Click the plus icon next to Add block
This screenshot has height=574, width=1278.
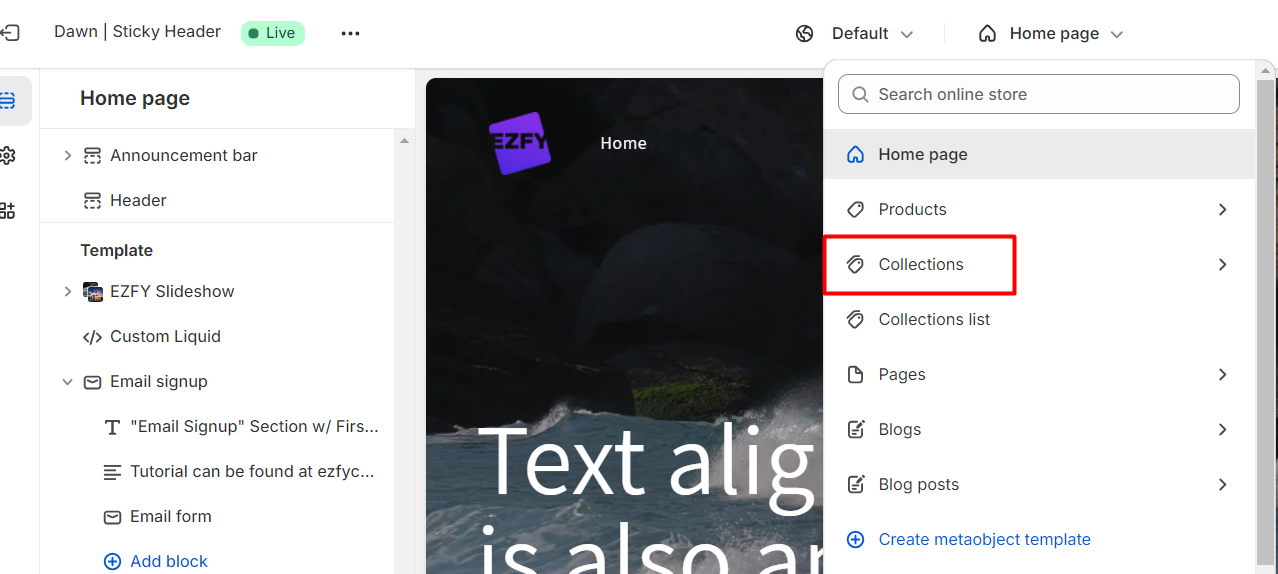click(x=112, y=562)
